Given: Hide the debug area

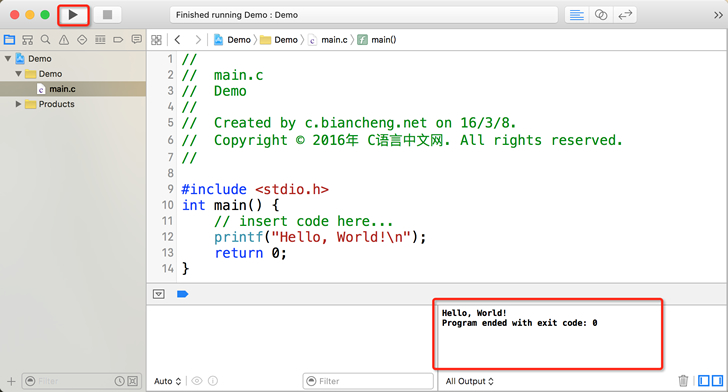Looking at the screenshot, I should 159,294.
